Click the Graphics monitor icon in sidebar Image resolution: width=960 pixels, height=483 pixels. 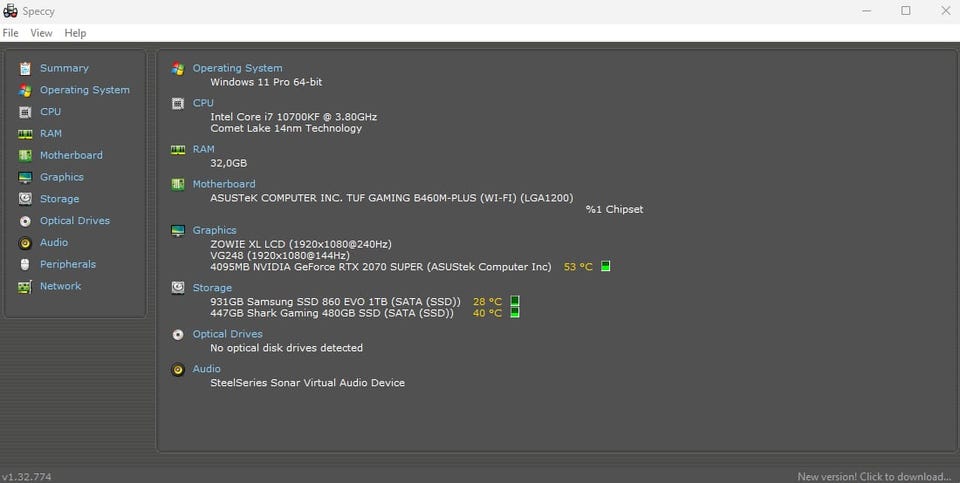click(x=25, y=178)
